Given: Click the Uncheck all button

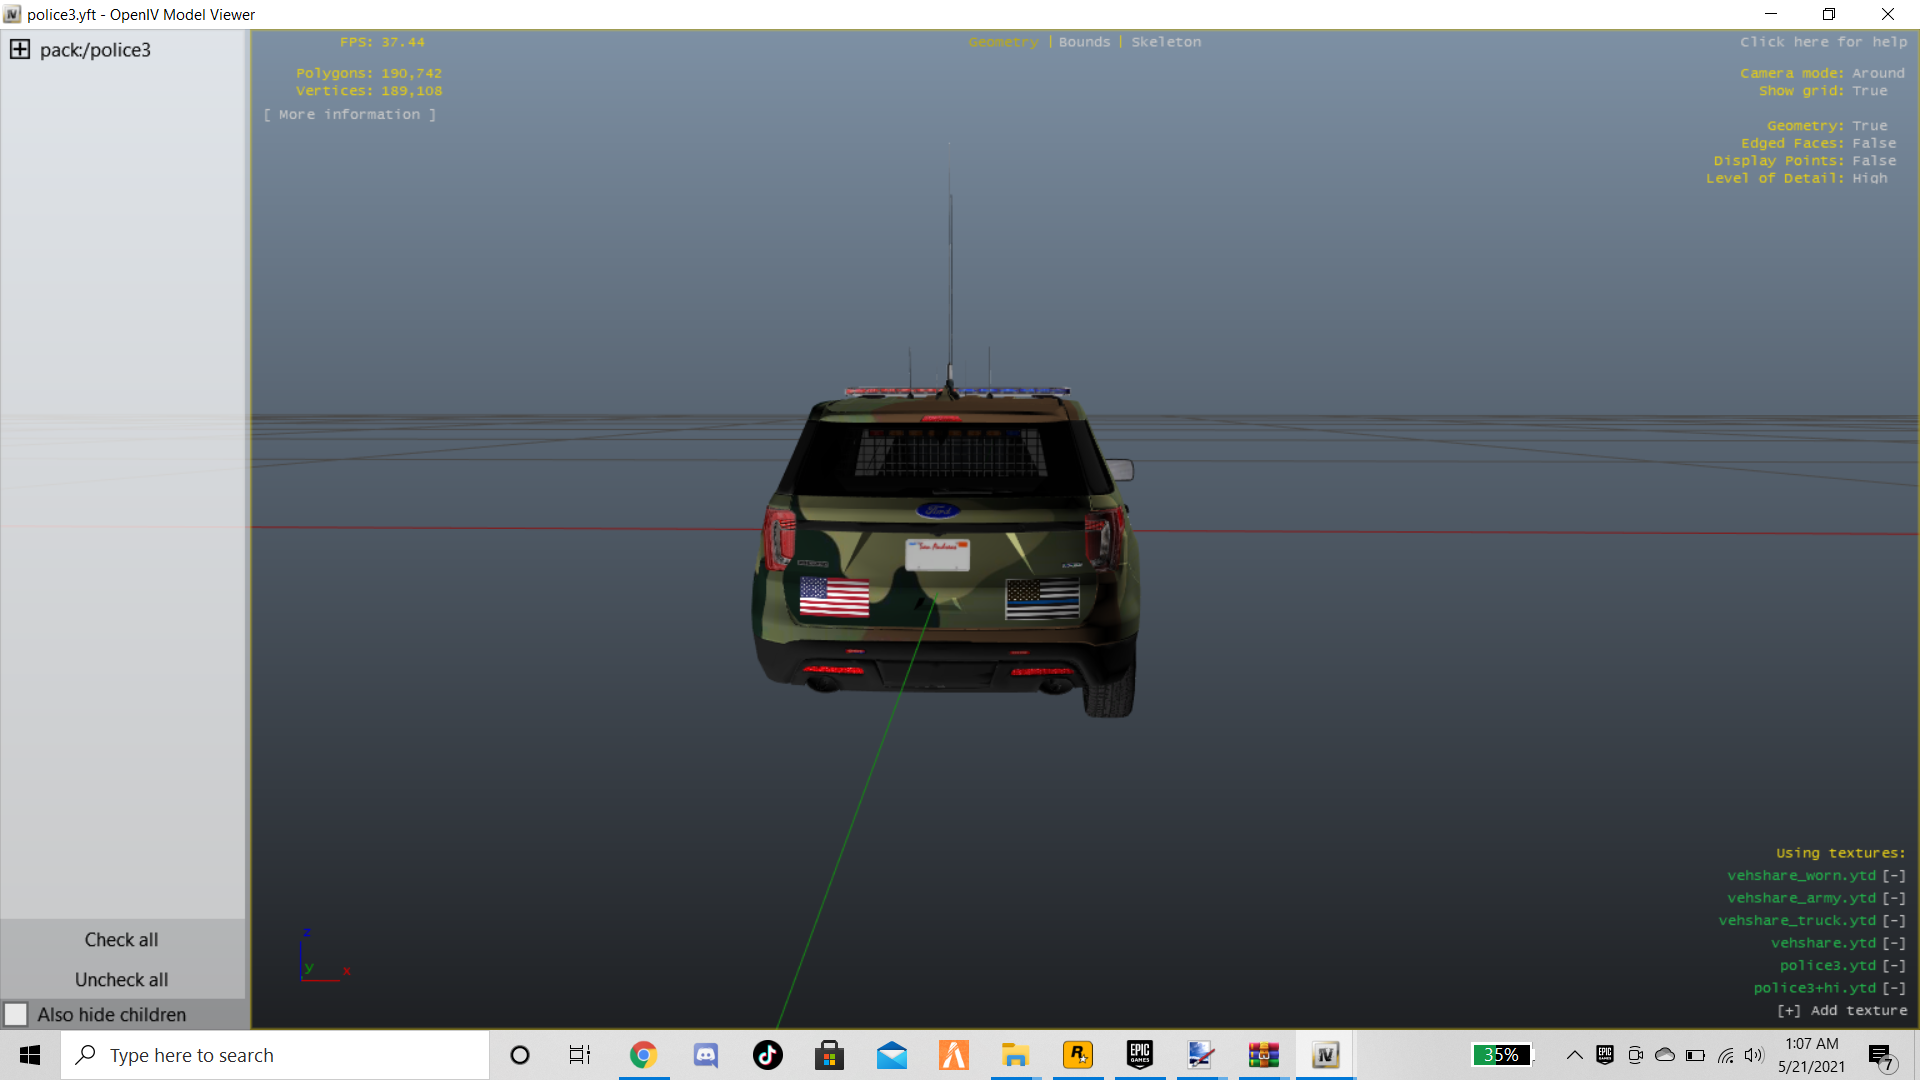Looking at the screenshot, I should point(121,980).
